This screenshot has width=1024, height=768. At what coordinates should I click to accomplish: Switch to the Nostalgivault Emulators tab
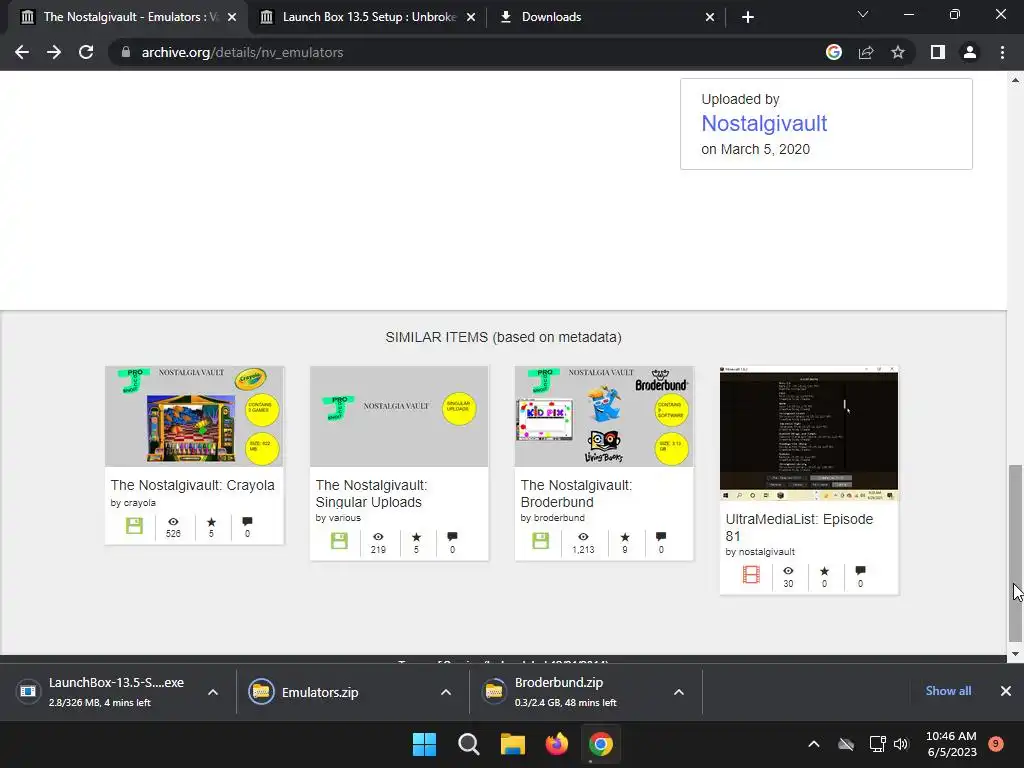(129, 17)
